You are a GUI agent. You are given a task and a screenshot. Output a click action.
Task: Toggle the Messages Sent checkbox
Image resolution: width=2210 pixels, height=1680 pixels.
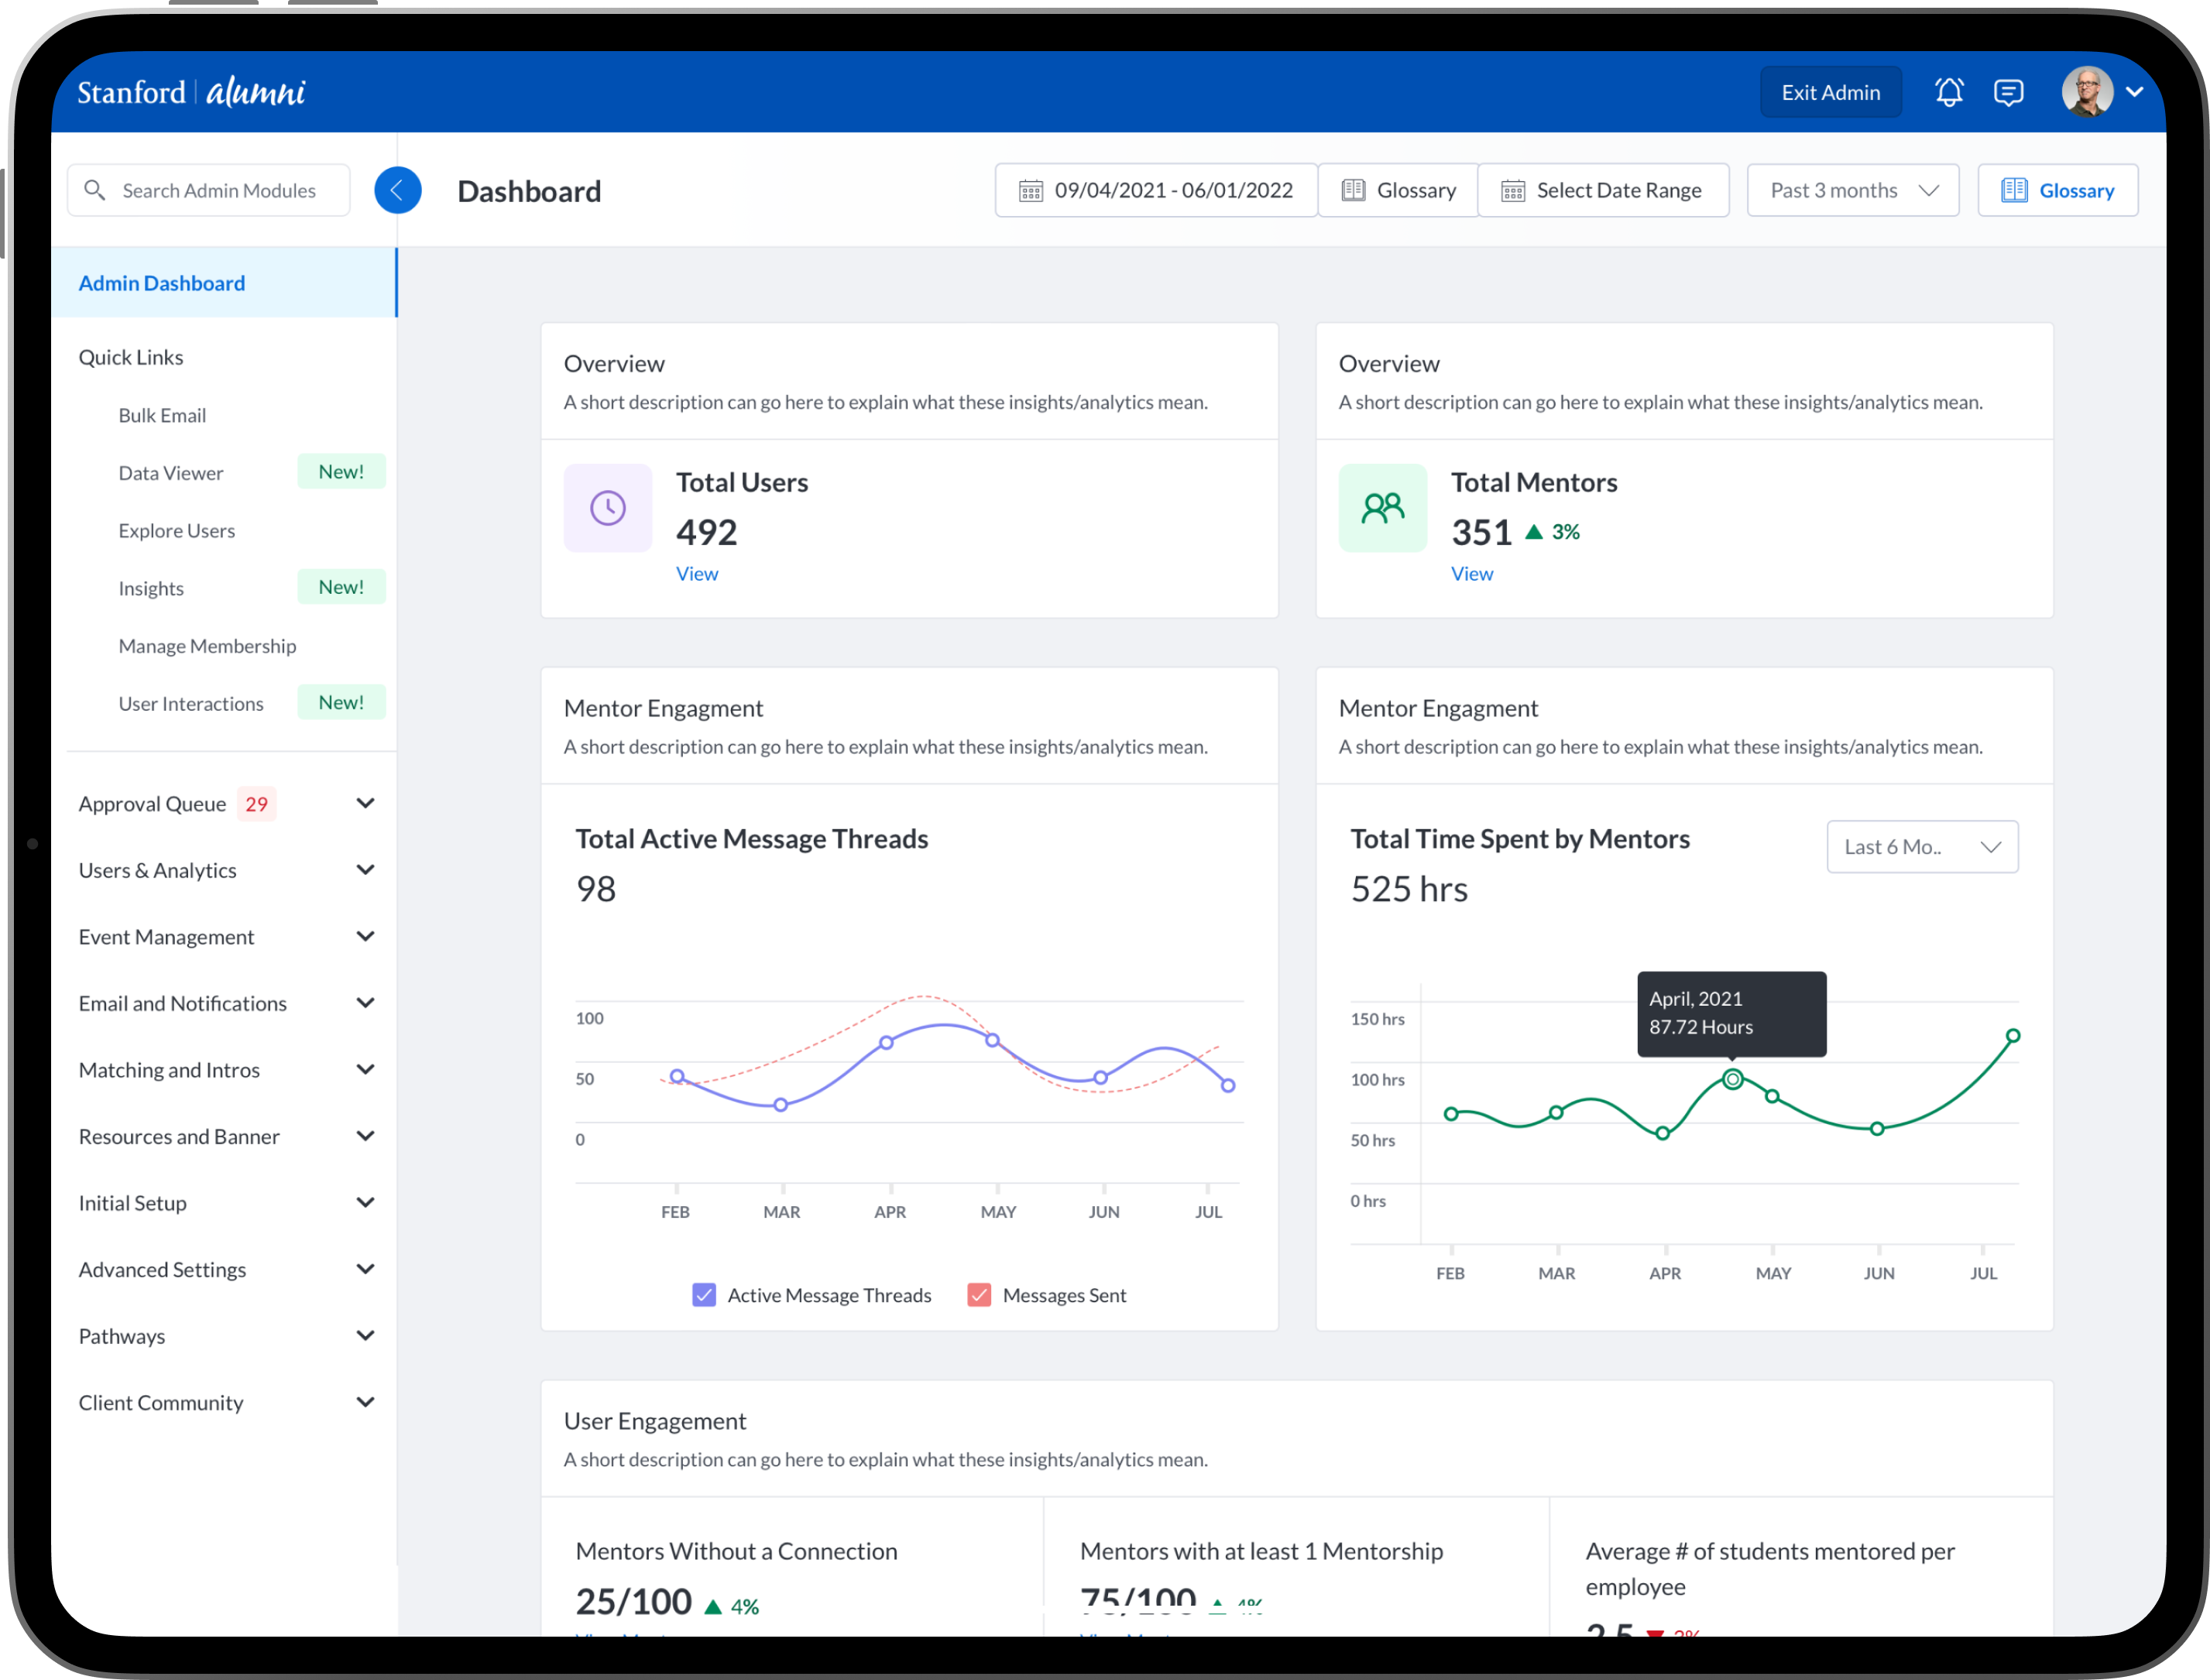coord(979,1295)
